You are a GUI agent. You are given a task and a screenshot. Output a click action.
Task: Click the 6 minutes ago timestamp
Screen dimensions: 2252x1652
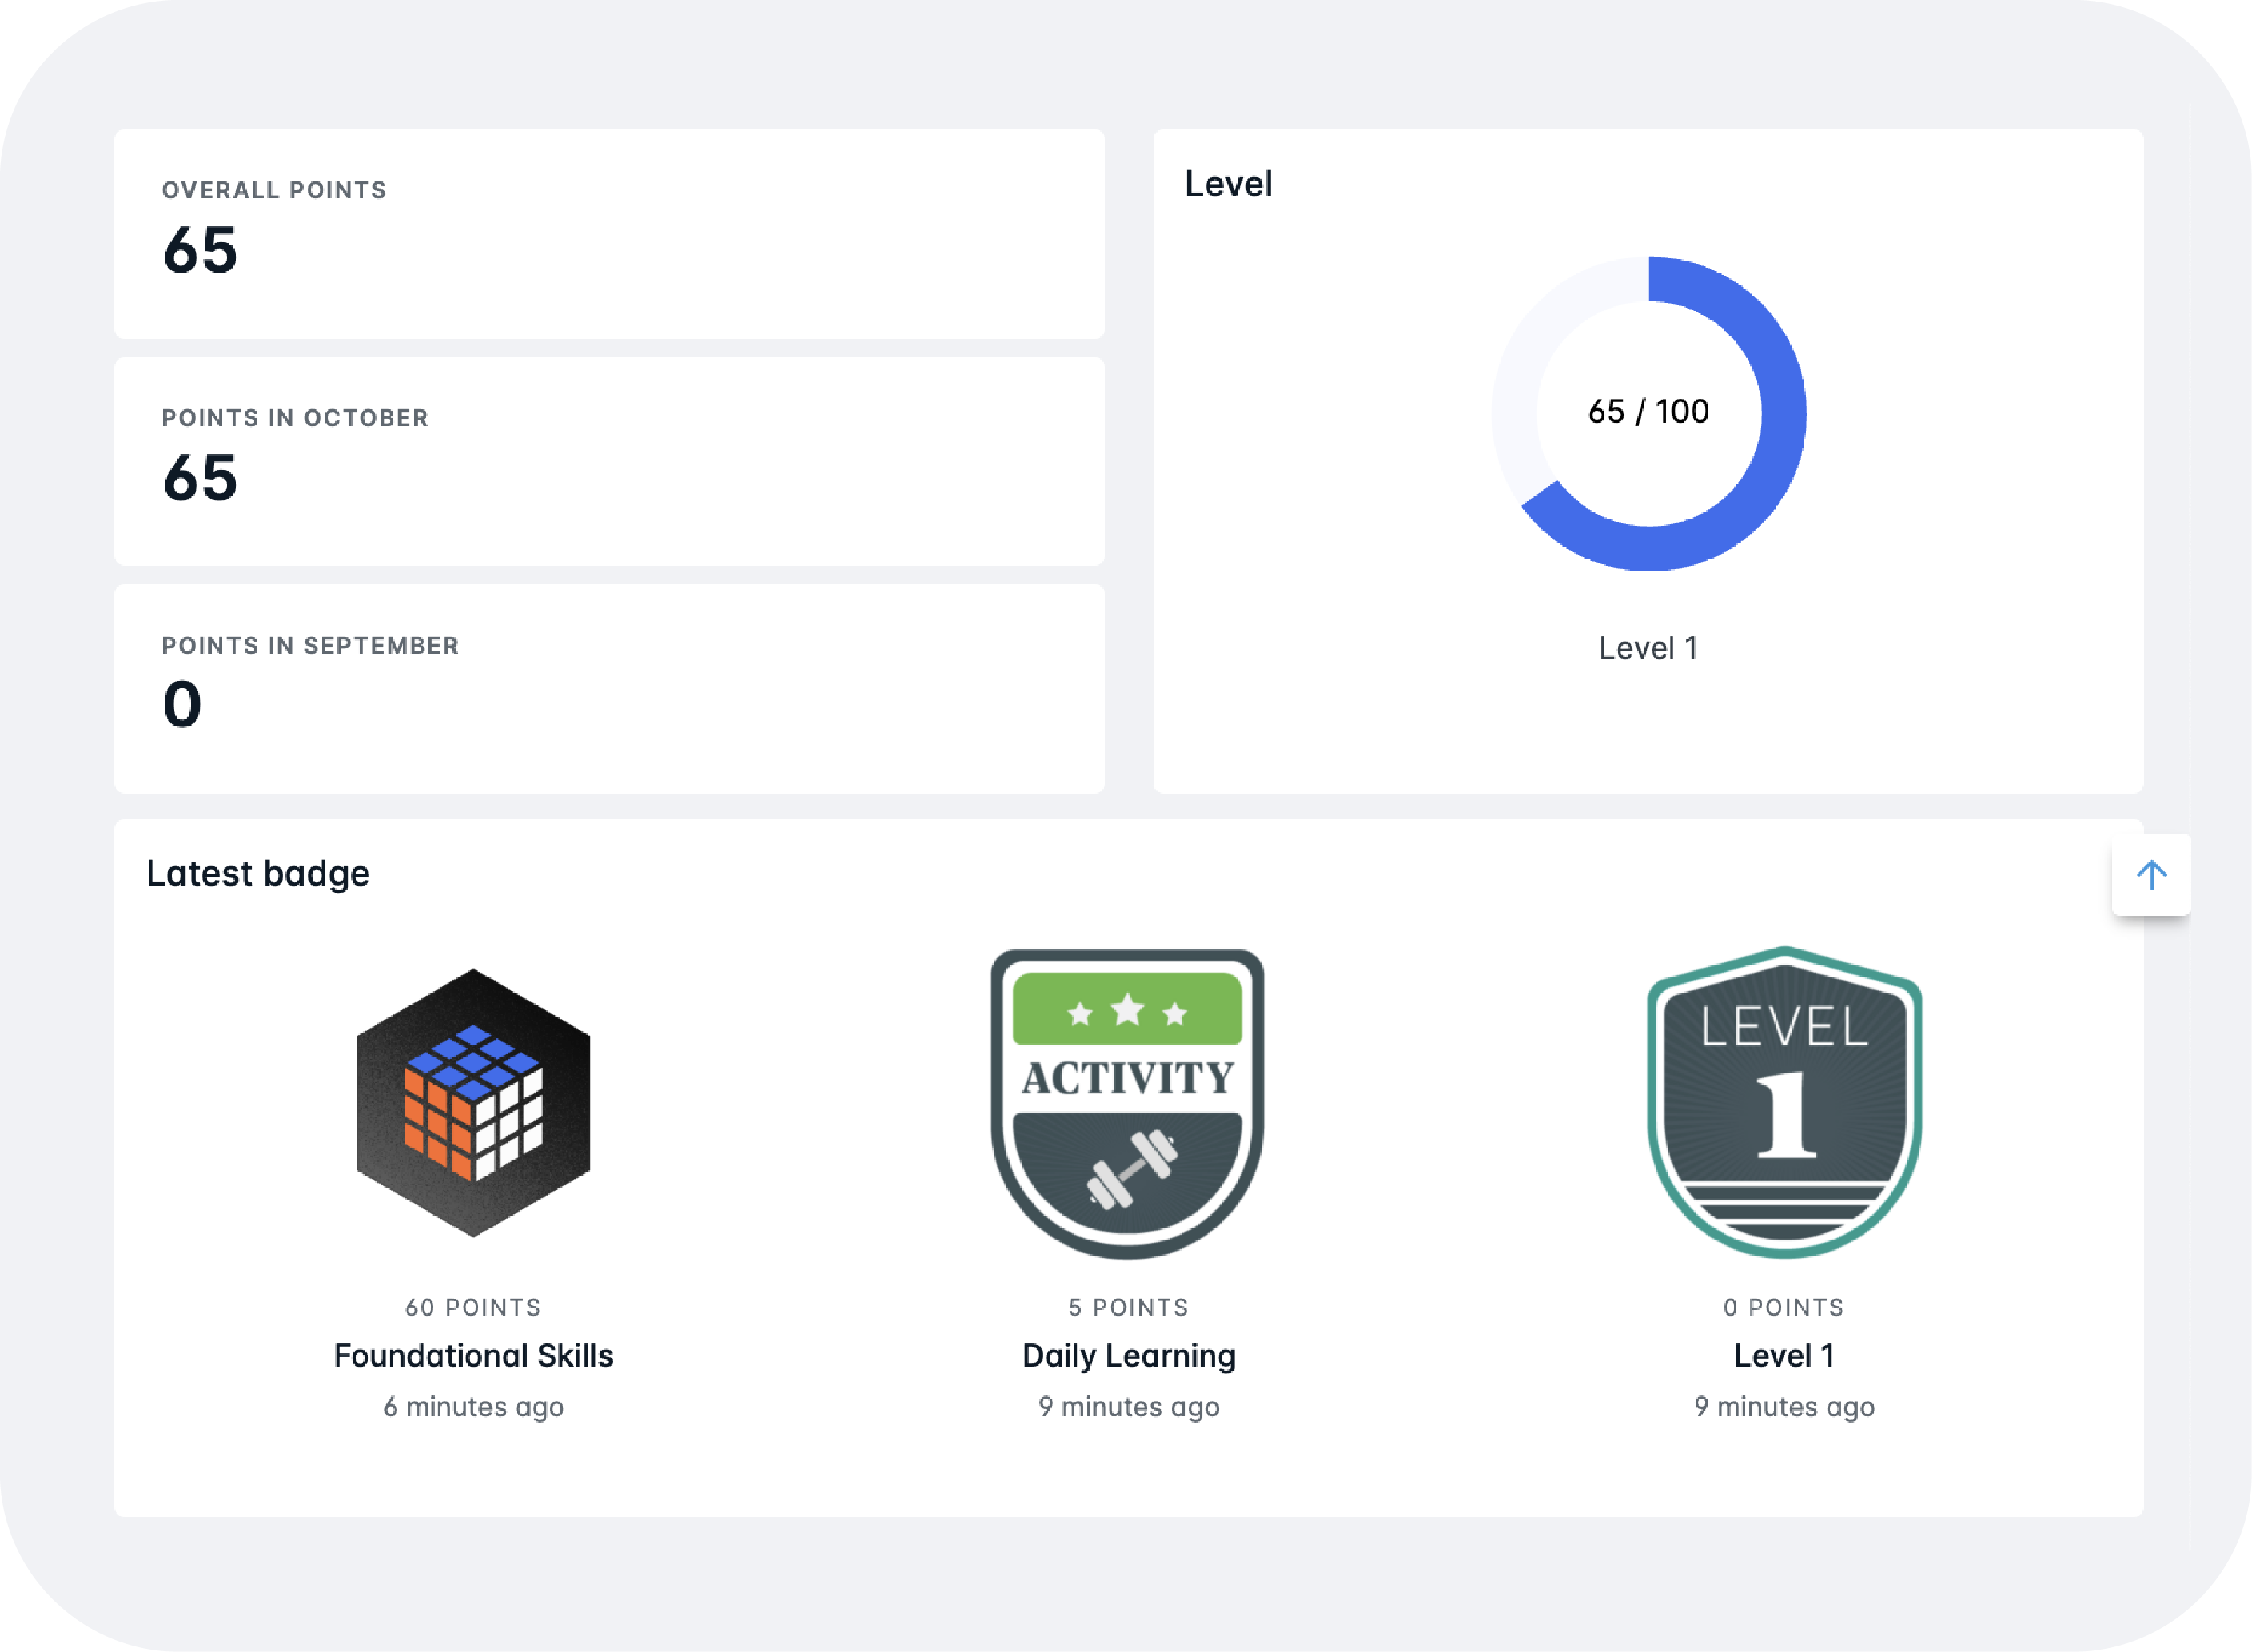tap(473, 1406)
